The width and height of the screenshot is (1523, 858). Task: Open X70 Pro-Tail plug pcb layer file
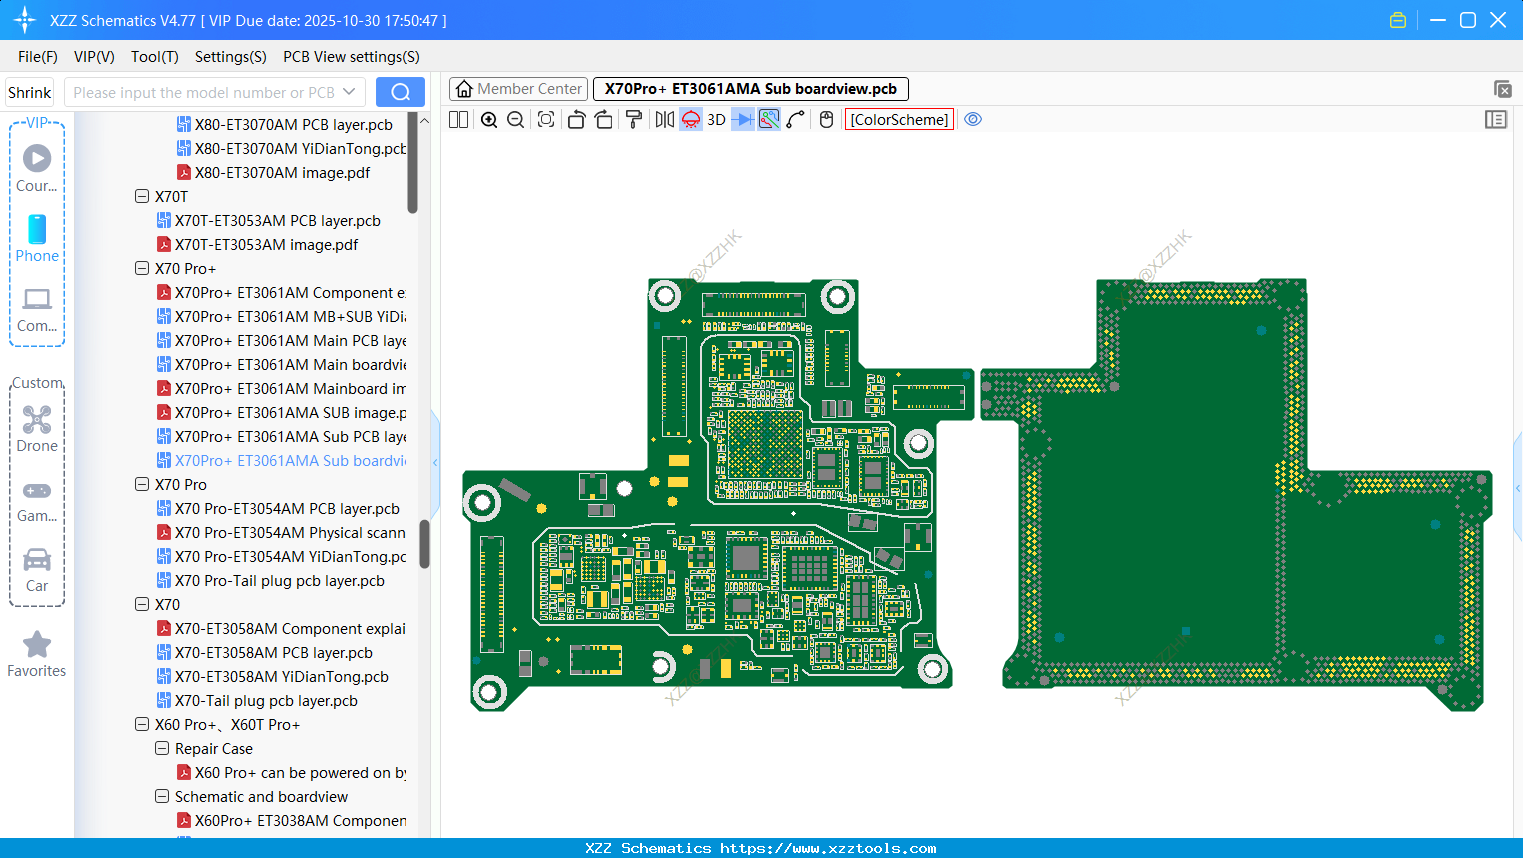pos(279,581)
